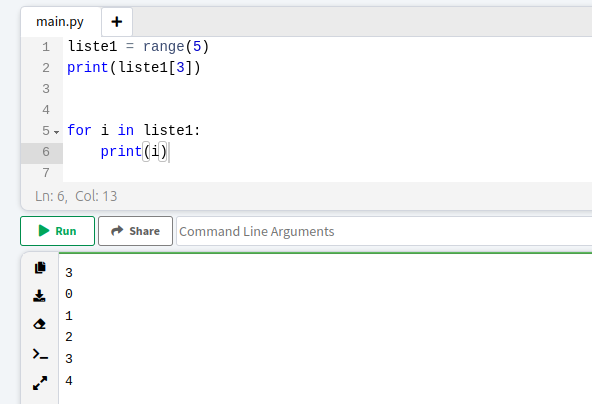Click the Ln: 6, Col: 13 status text

click(x=76, y=196)
